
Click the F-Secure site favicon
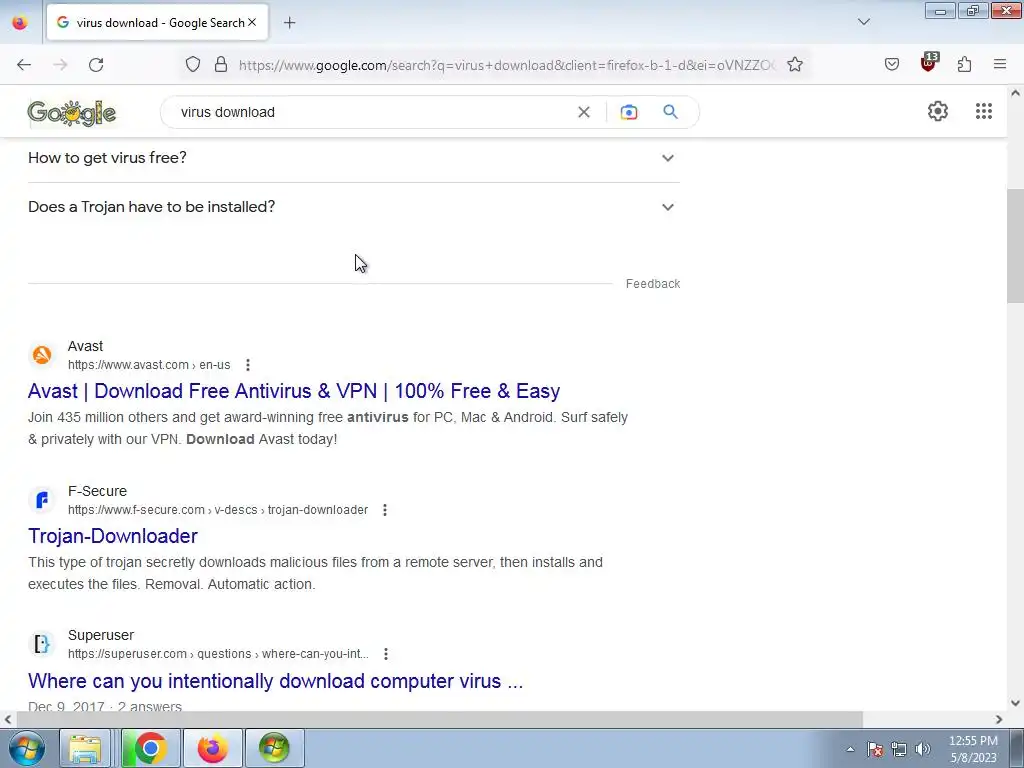(42, 500)
